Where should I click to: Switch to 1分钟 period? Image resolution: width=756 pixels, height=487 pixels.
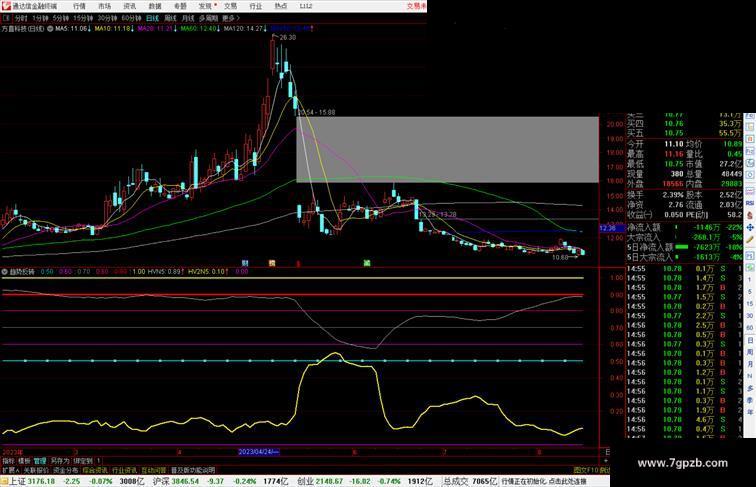click(x=40, y=18)
